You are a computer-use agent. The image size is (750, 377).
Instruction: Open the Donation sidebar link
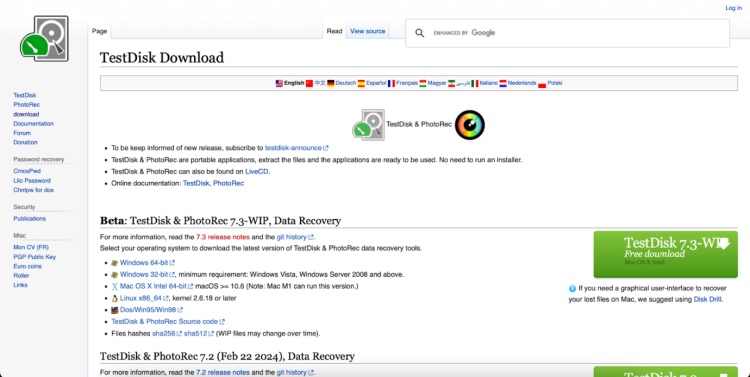[25, 142]
